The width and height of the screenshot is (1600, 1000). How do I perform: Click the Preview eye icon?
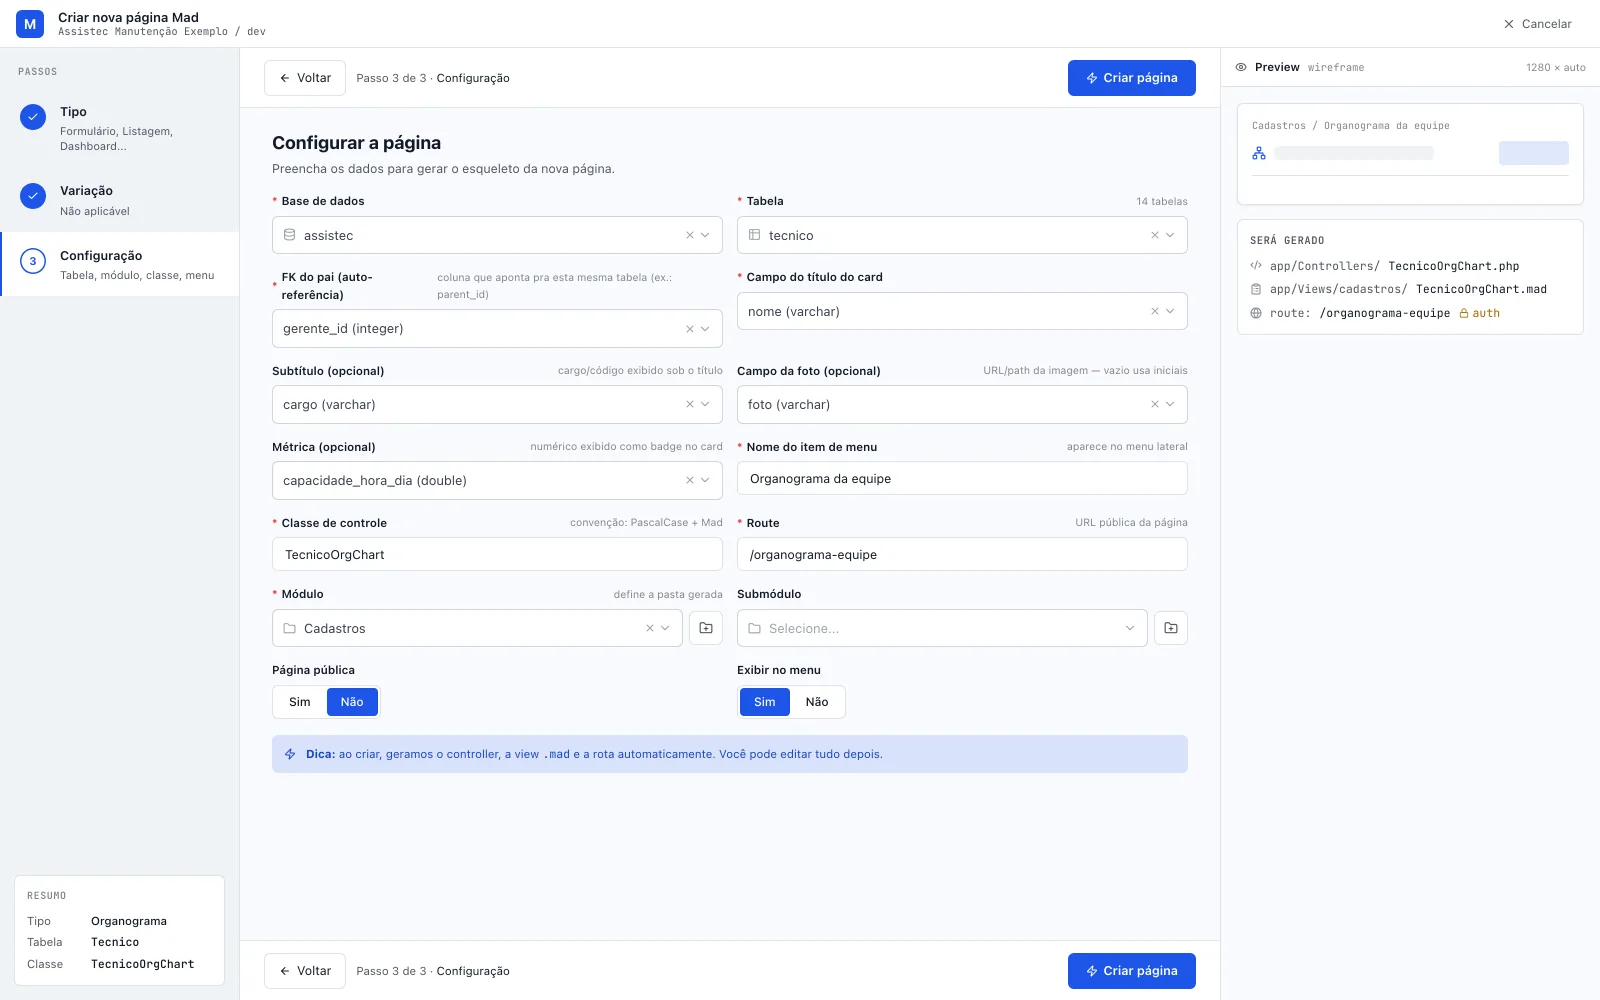tap(1241, 67)
